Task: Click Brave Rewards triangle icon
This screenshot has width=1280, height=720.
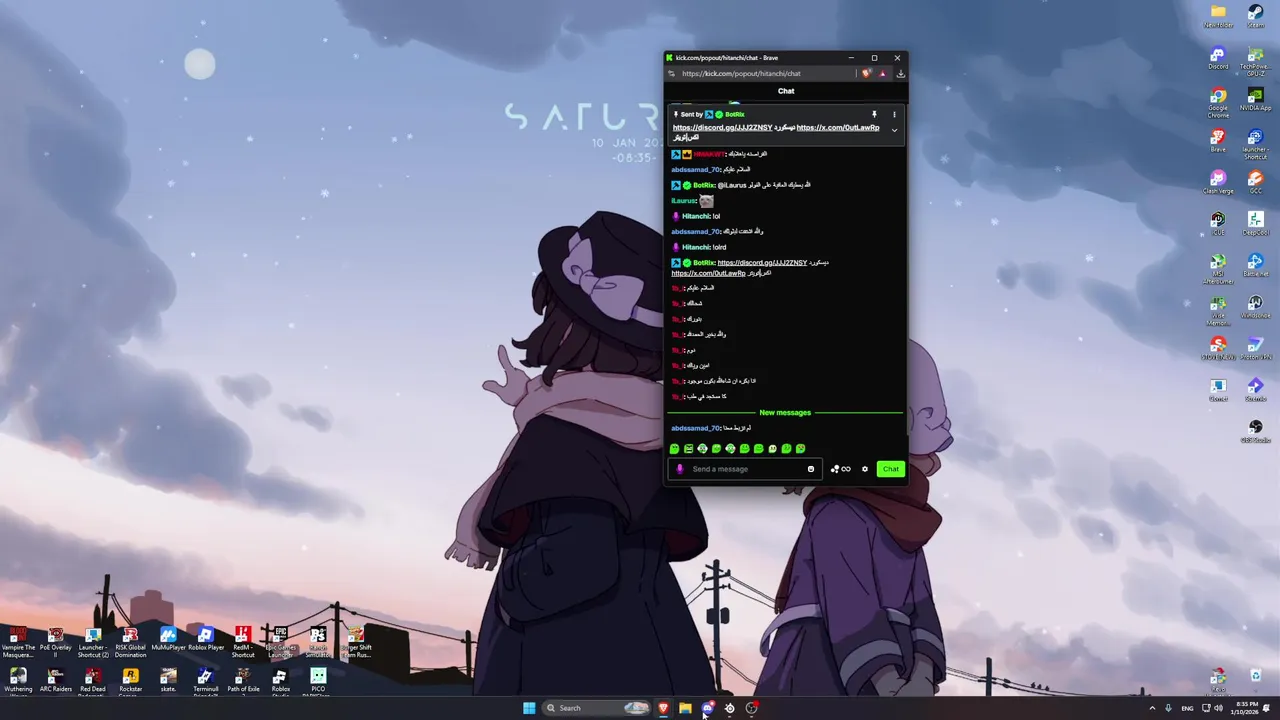Action: tap(882, 73)
